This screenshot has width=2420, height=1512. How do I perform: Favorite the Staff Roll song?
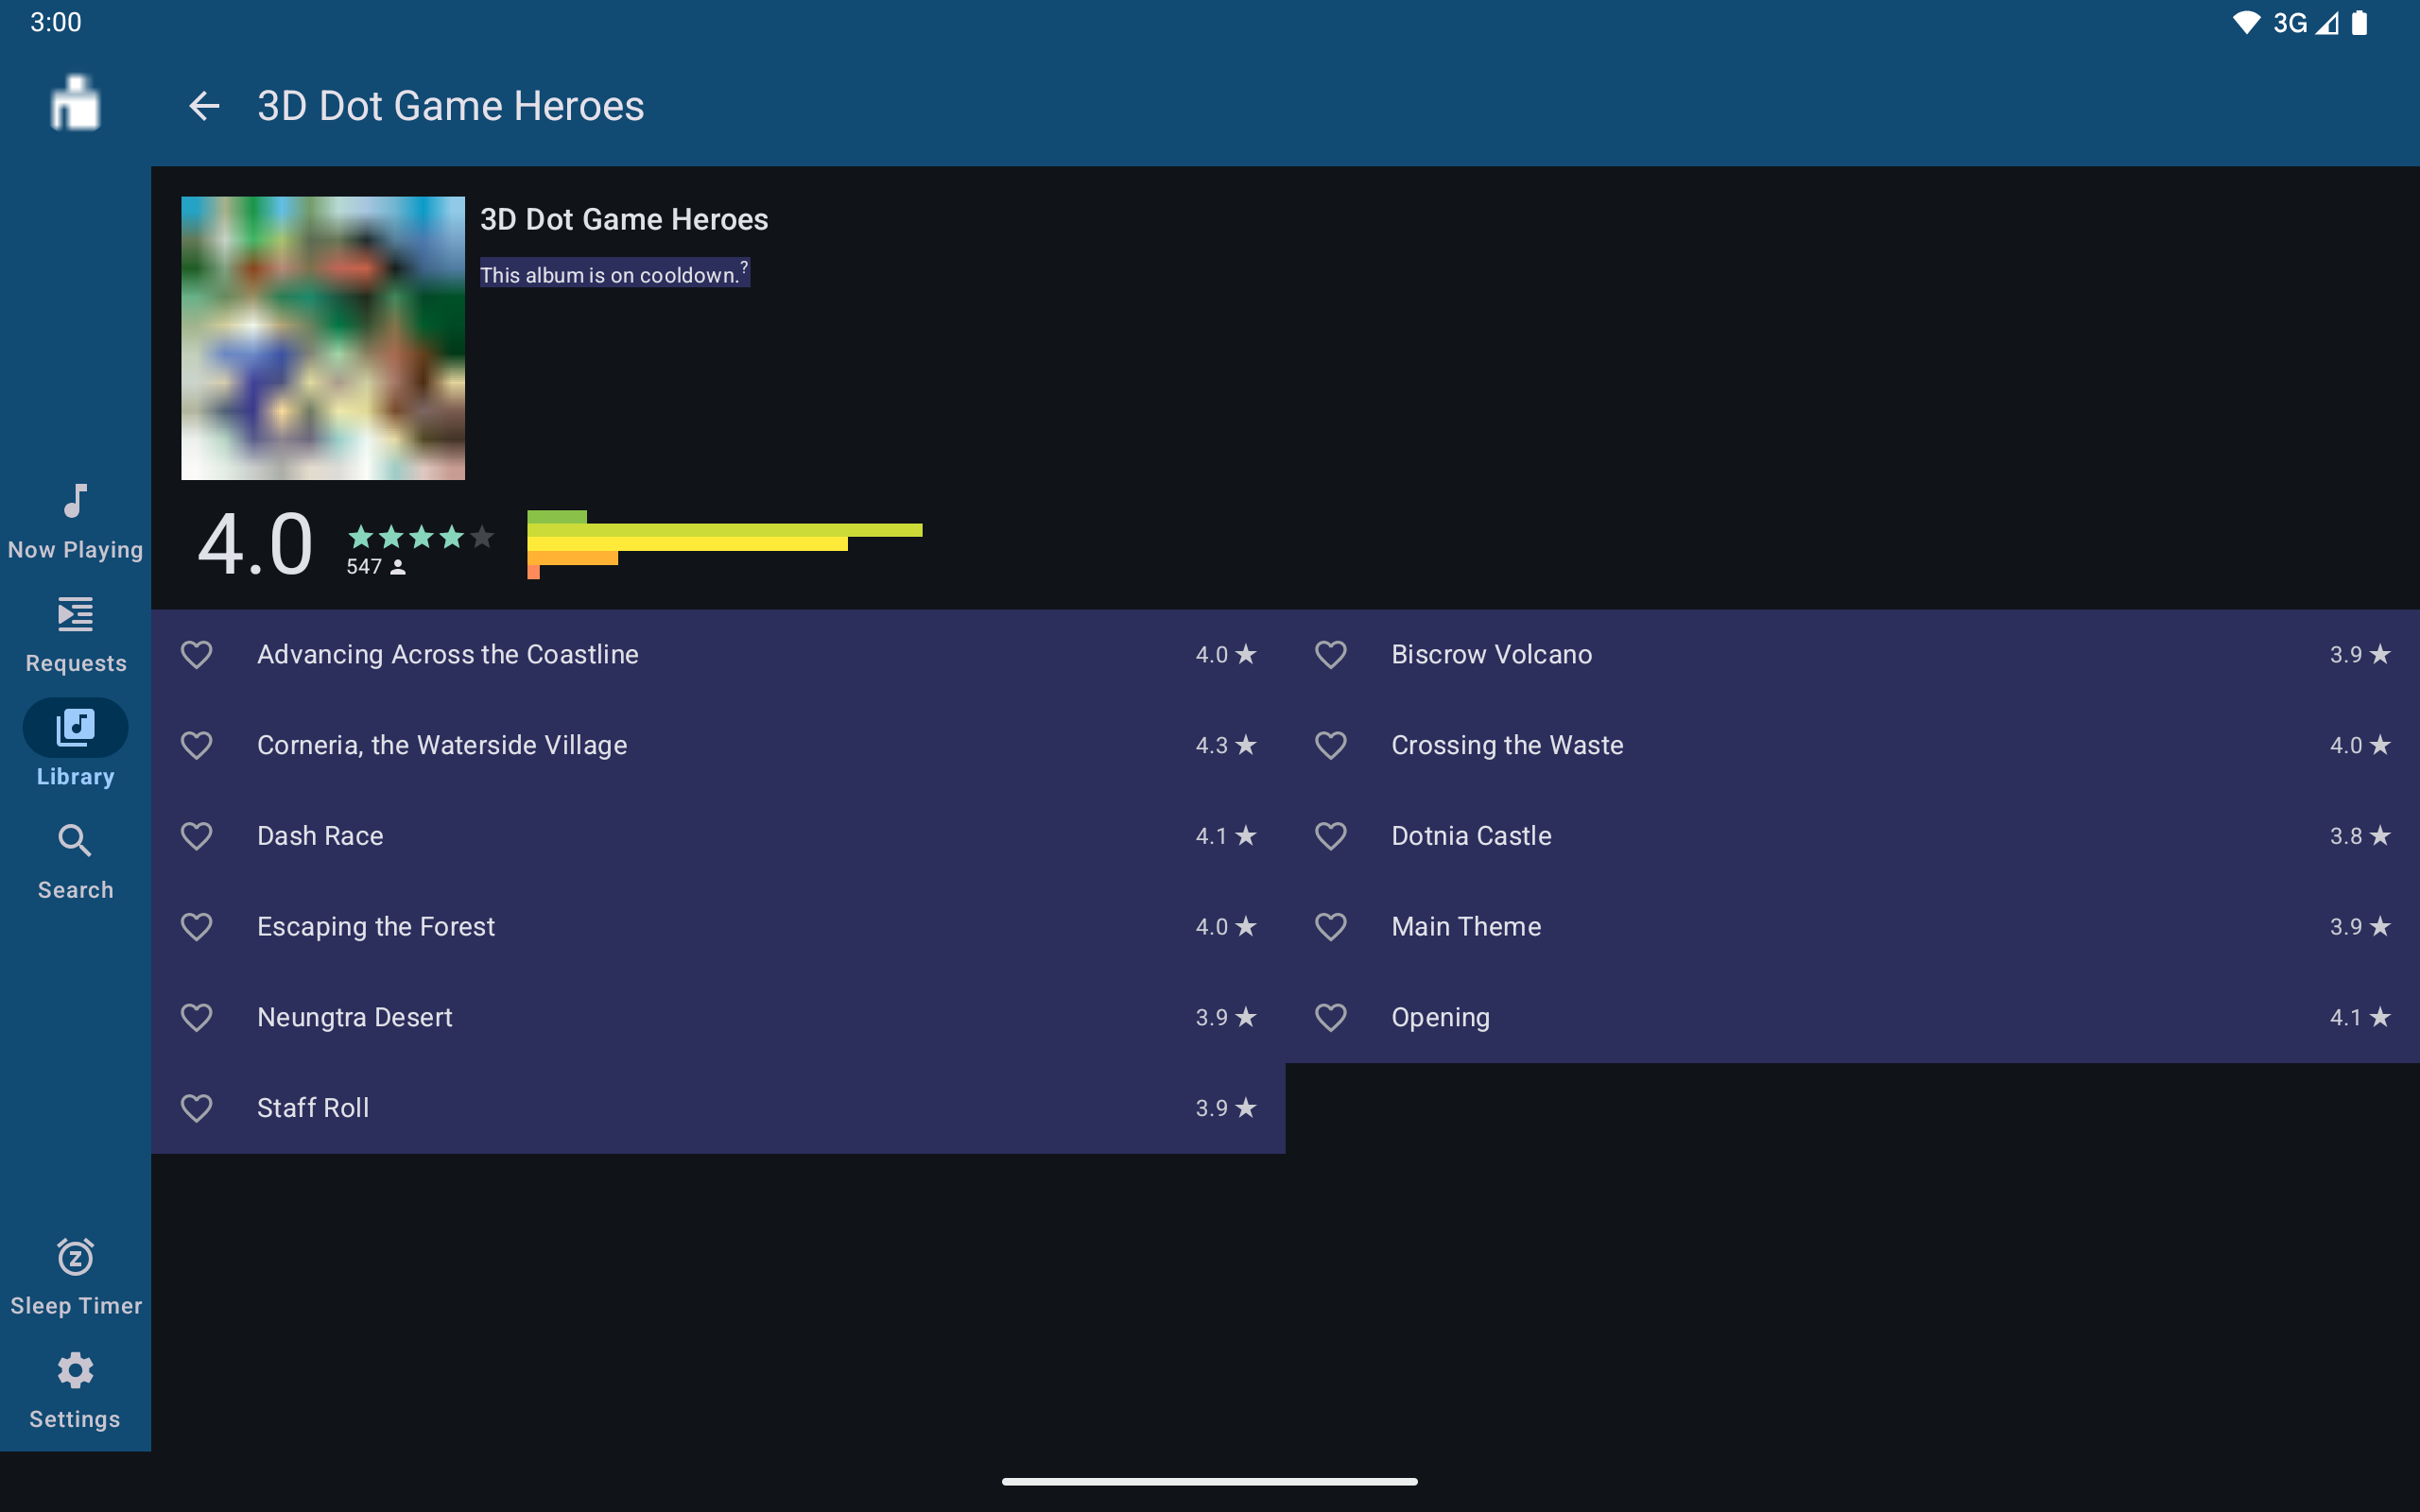(197, 1108)
